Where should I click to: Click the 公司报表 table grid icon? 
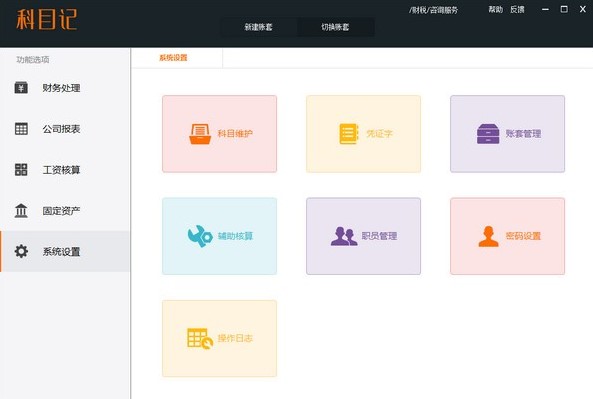point(21,129)
